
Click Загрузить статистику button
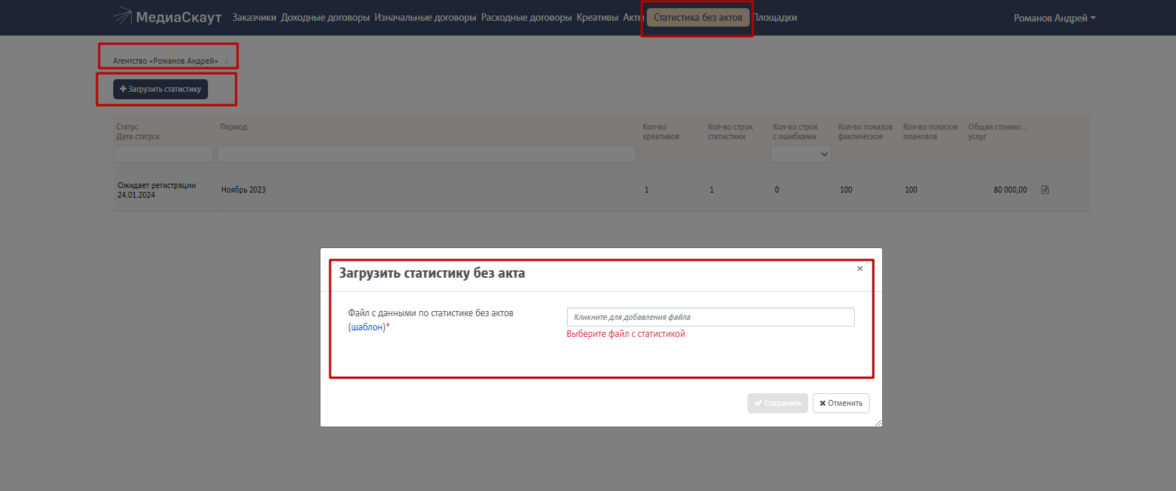pyautogui.click(x=160, y=89)
